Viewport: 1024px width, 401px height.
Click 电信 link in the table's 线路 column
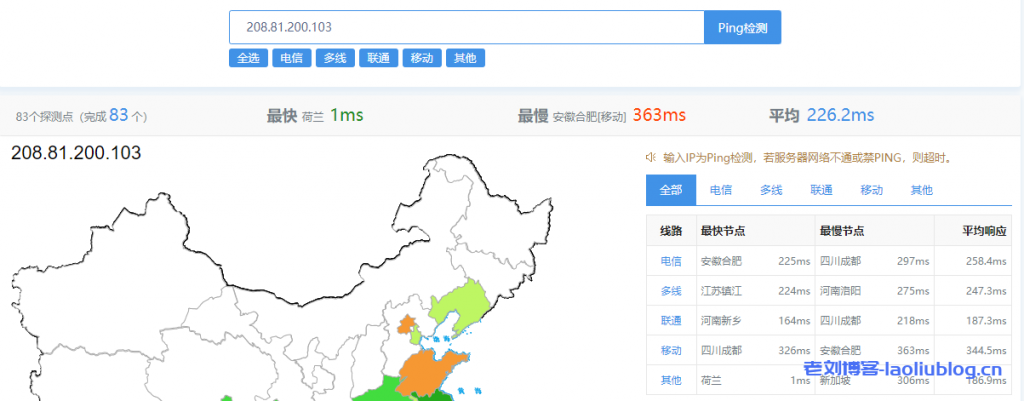pos(670,261)
